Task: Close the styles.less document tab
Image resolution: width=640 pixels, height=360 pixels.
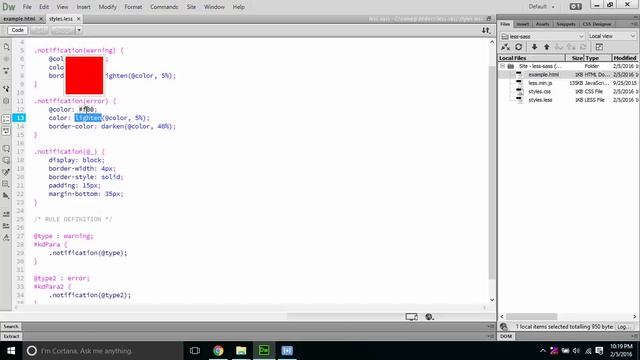Action: pyautogui.click(x=78, y=19)
